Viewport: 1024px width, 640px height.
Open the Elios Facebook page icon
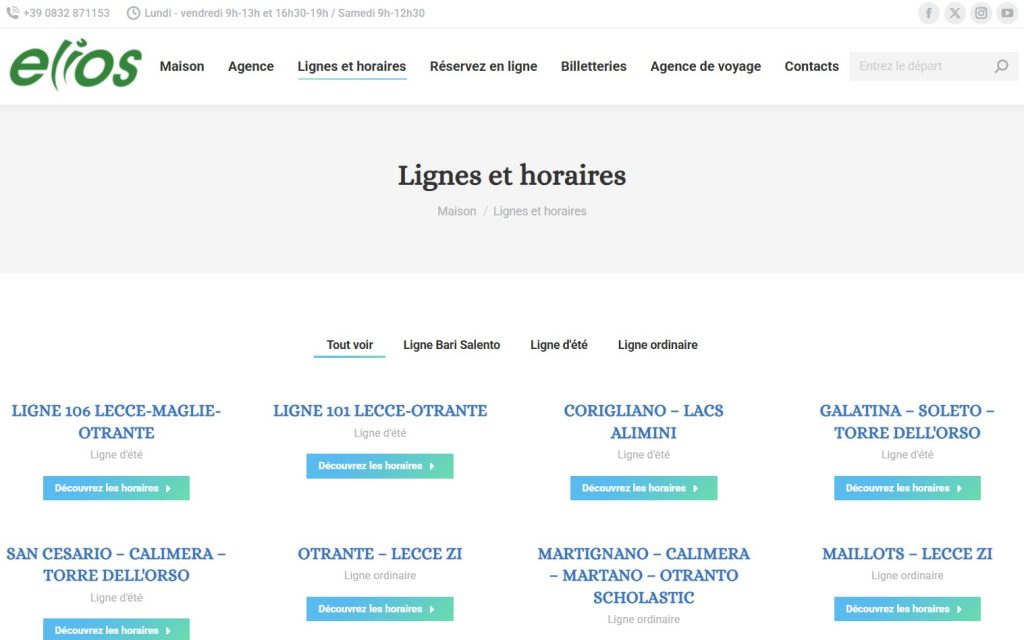pos(928,13)
